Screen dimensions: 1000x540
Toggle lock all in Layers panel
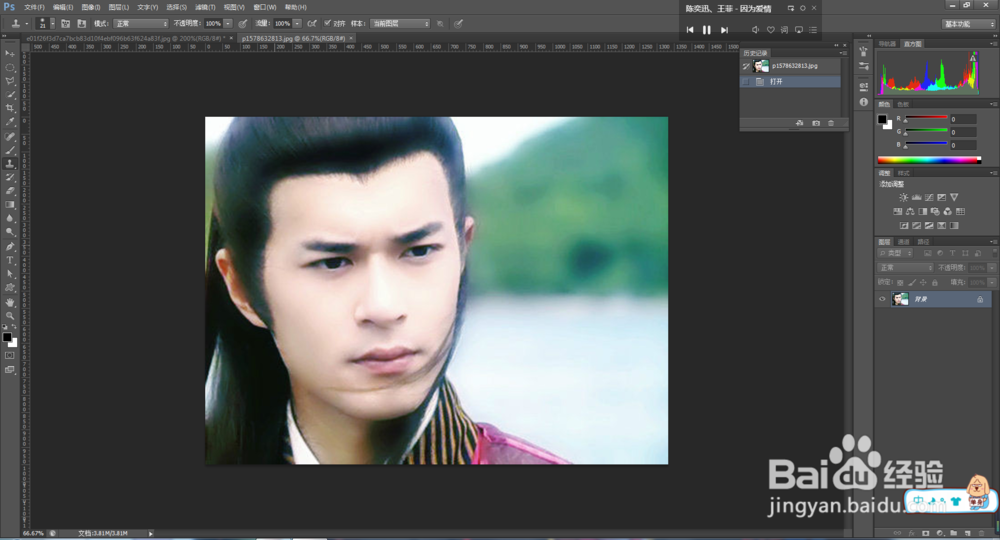(935, 282)
